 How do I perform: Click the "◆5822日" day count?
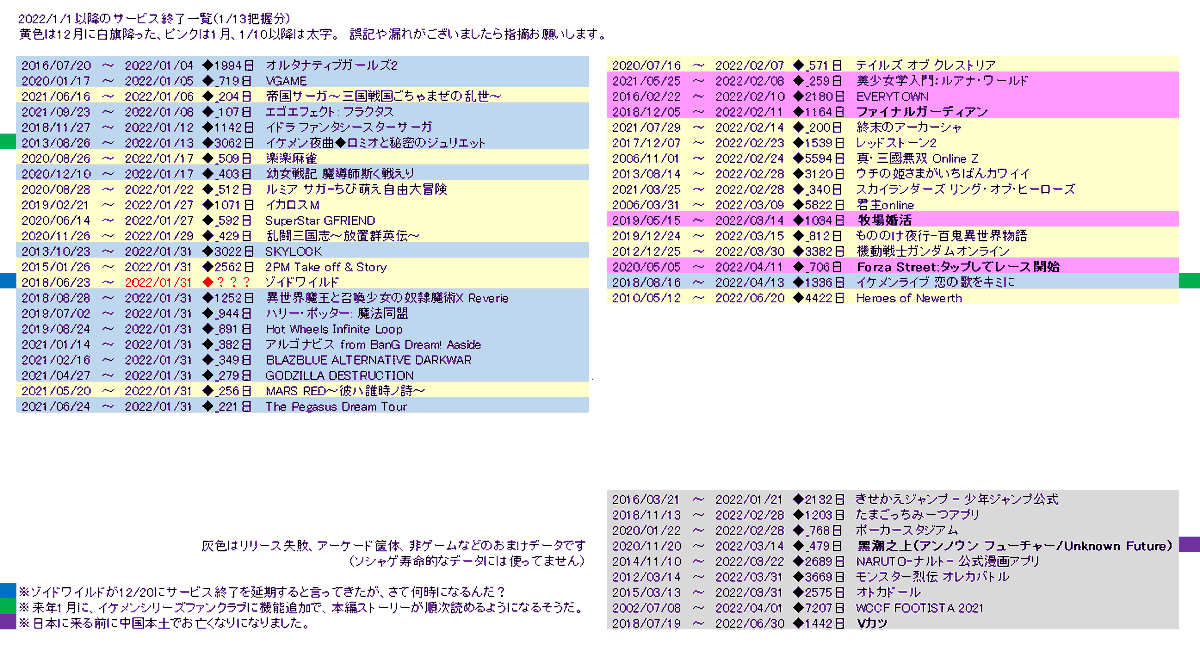pos(818,205)
